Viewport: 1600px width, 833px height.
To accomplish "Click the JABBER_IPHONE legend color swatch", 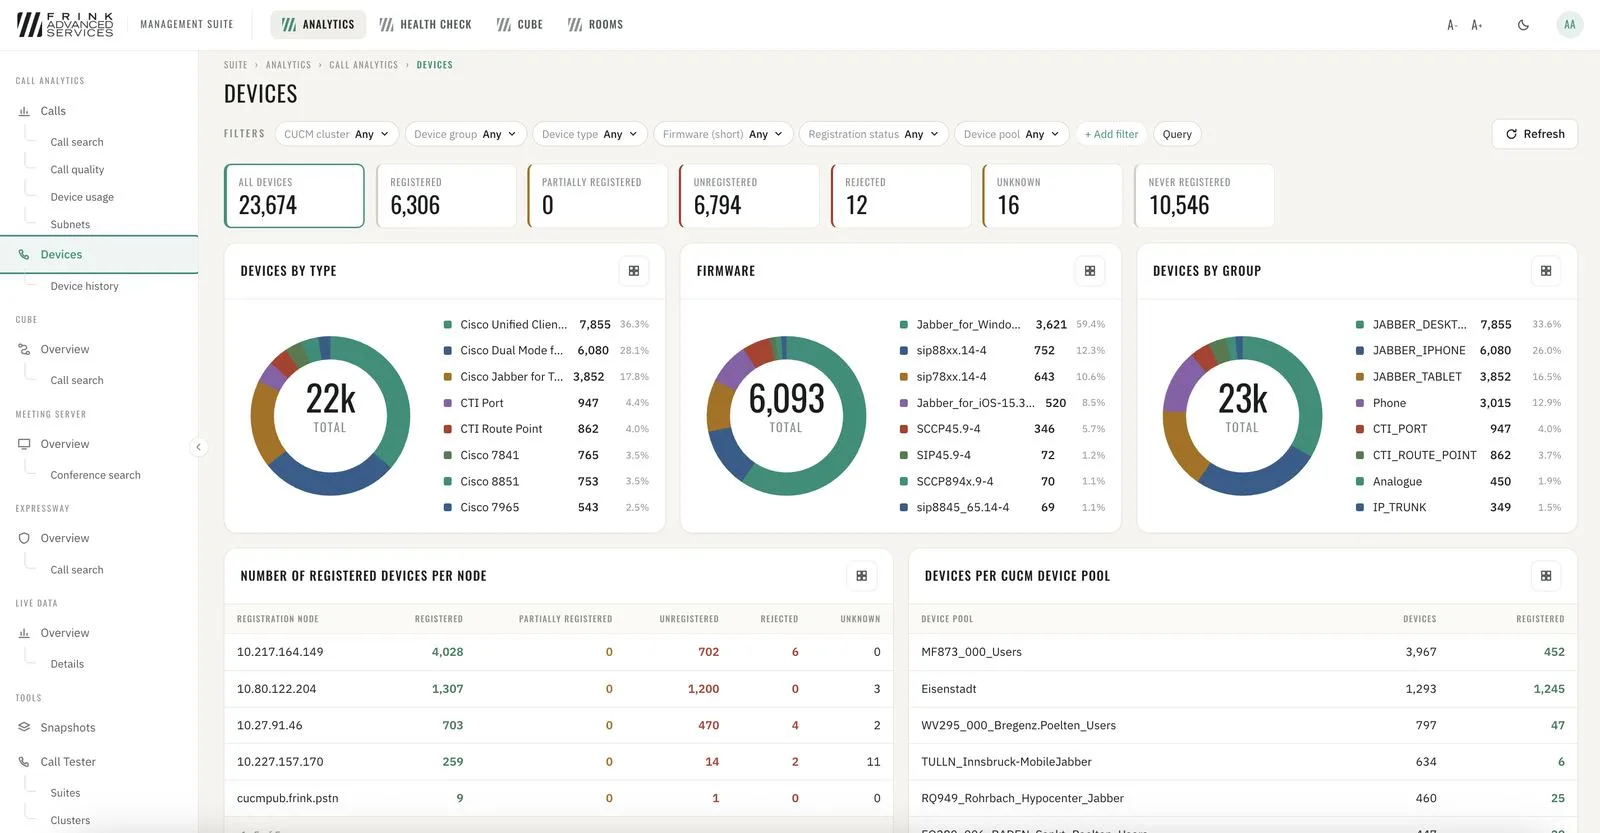I will pos(1360,351).
